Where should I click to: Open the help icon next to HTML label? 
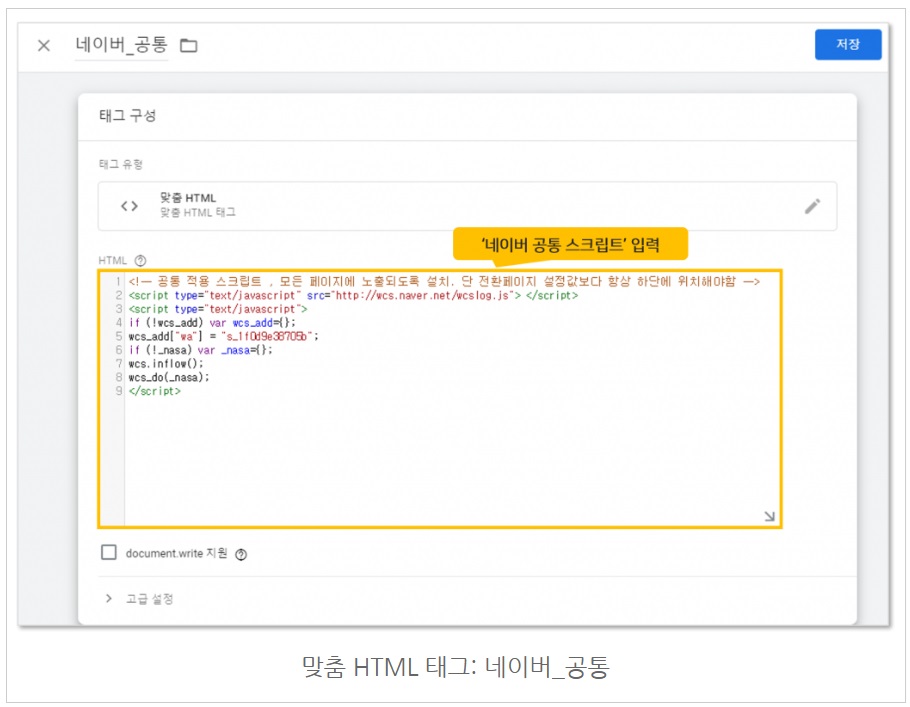pos(140,261)
